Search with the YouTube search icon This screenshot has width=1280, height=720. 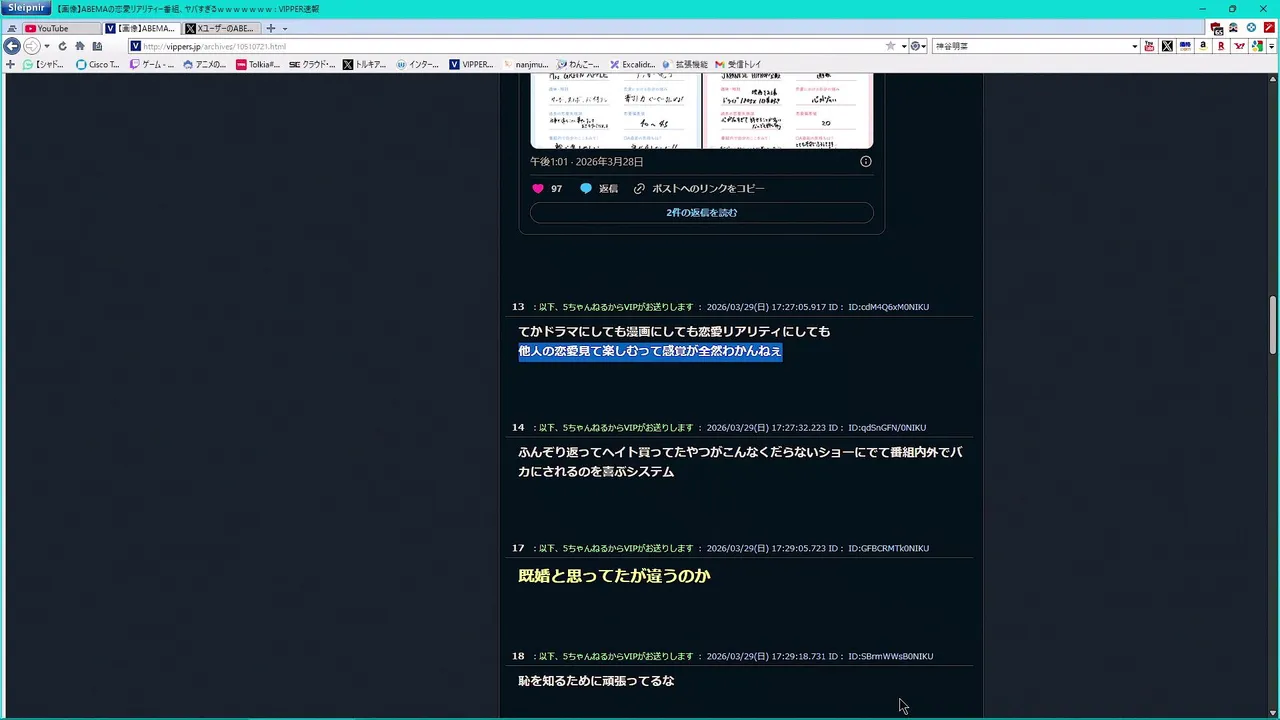click(1149, 46)
